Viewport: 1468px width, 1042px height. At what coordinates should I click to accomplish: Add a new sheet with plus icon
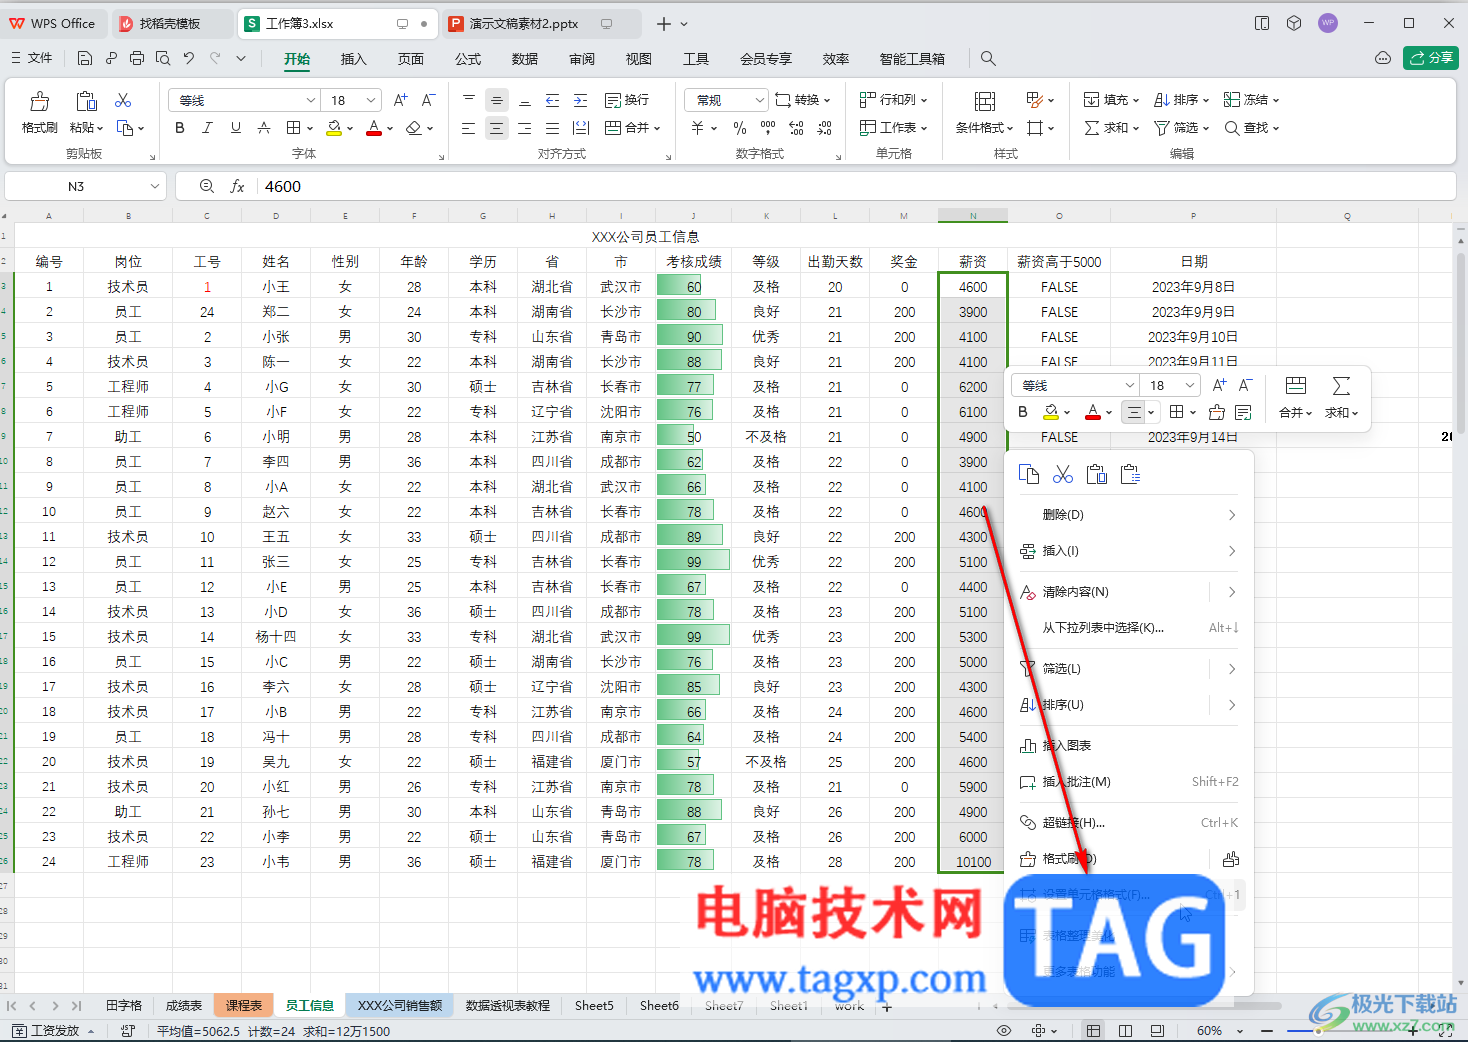pos(887,1006)
